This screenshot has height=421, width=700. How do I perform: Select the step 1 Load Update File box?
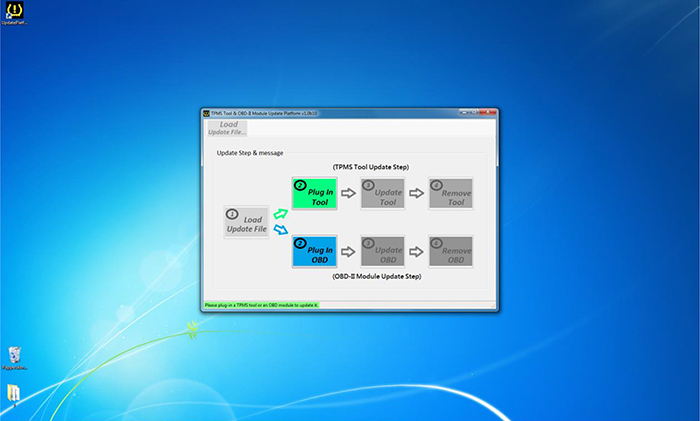pyautogui.click(x=245, y=223)
